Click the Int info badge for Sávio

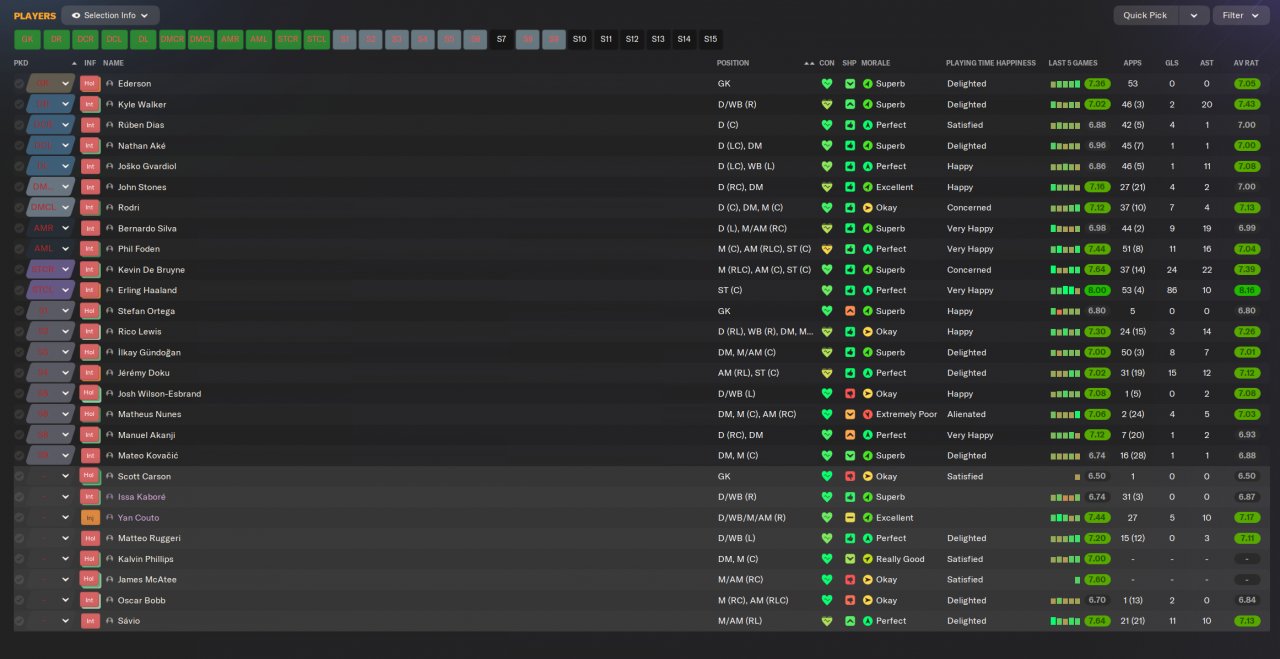coord(90,621)
